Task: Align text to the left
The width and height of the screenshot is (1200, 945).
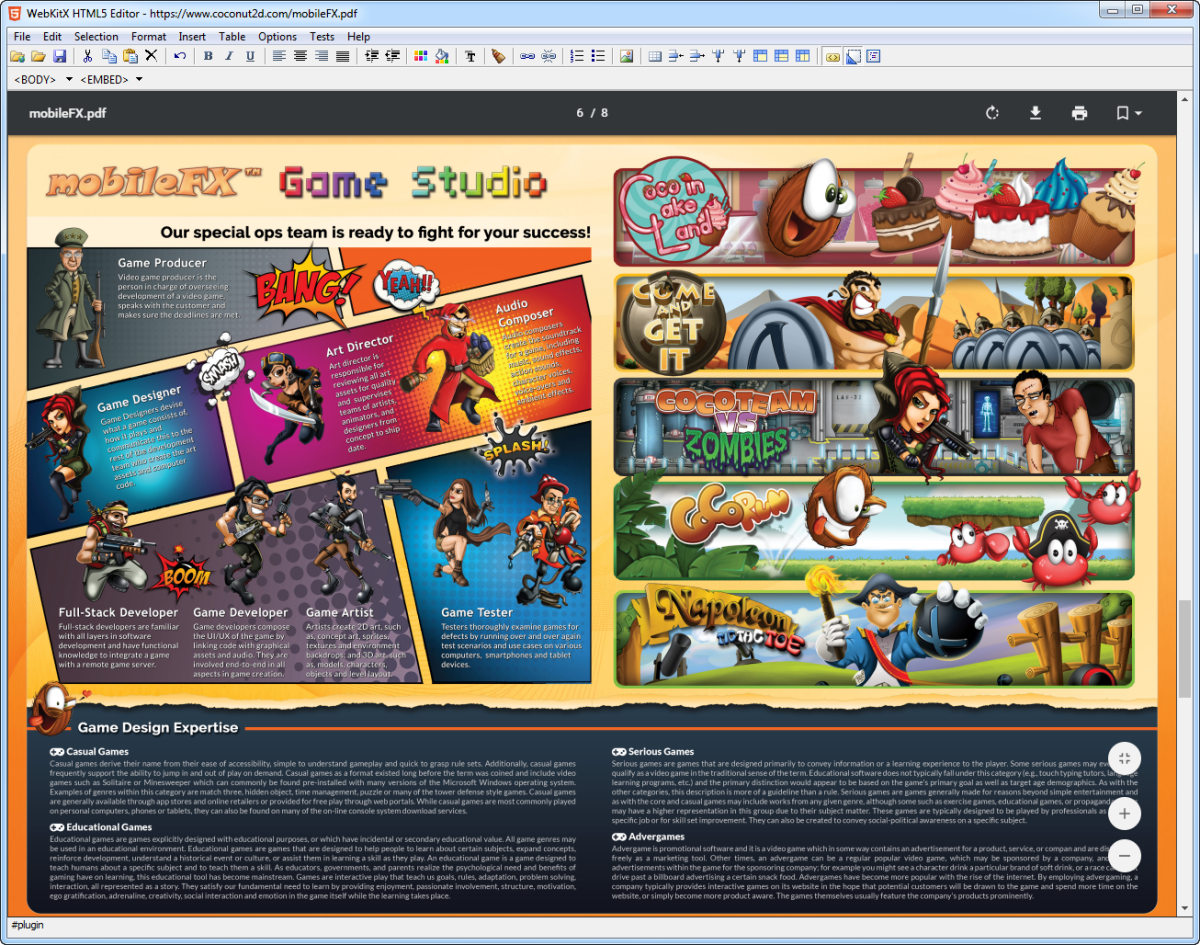Action: click(279, 56)
